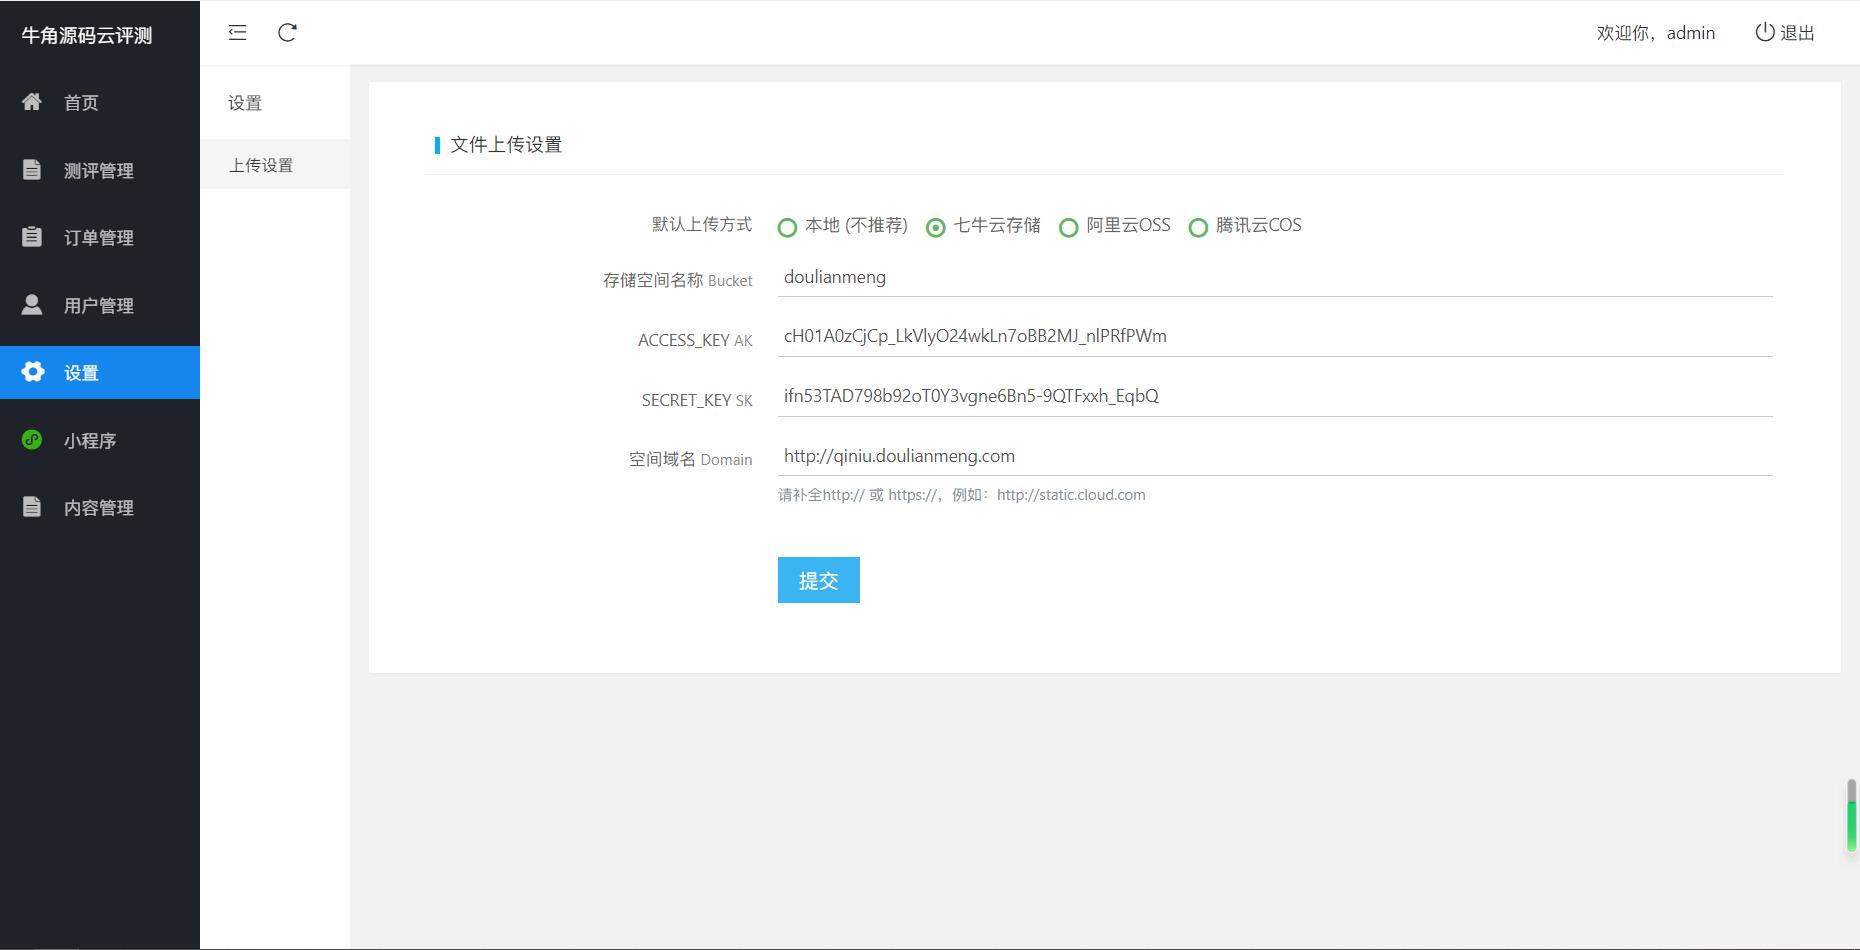Screen dimensions: 1860x950
Task: Click the green mini-program icon beside 小程序
Action: point(32,440)
